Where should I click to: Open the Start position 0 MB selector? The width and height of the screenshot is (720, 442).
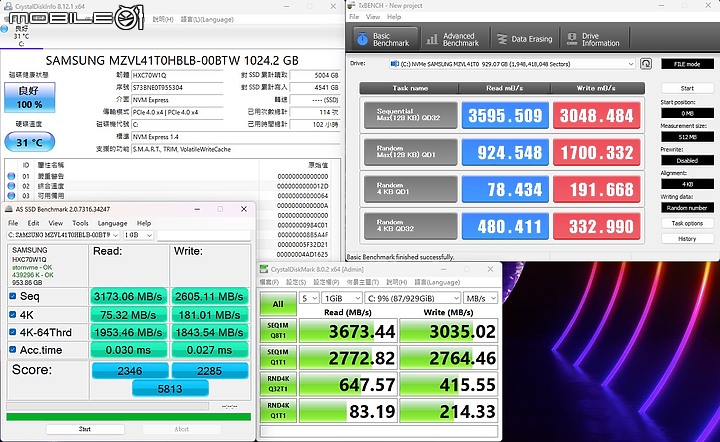(687, 113)
